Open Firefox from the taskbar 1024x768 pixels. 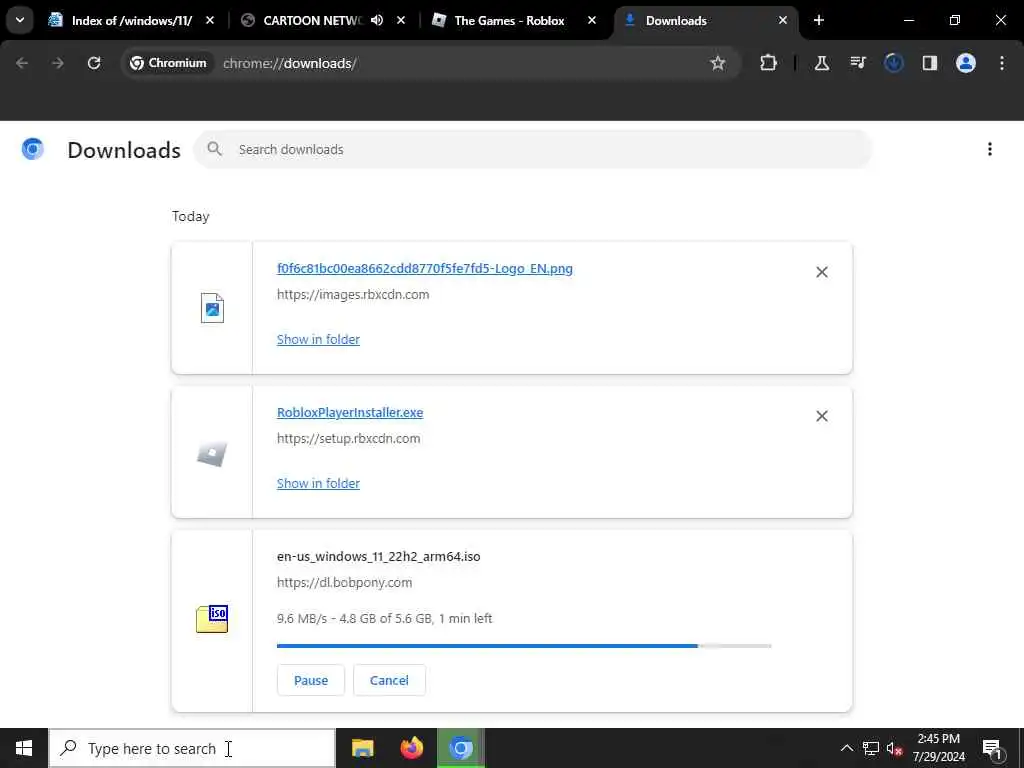click(411, 748)
